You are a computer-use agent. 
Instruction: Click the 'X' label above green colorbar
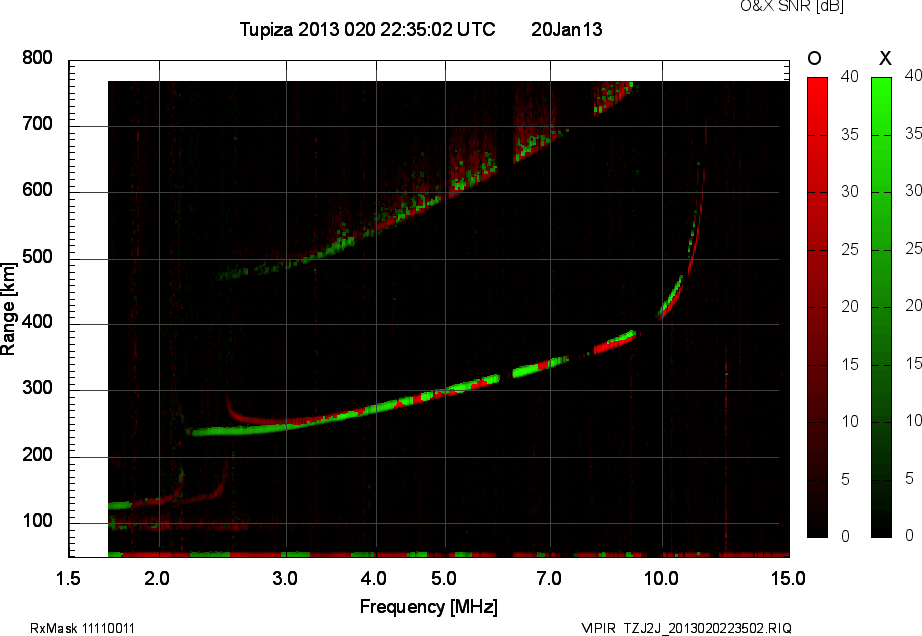(x=885, y=58)
